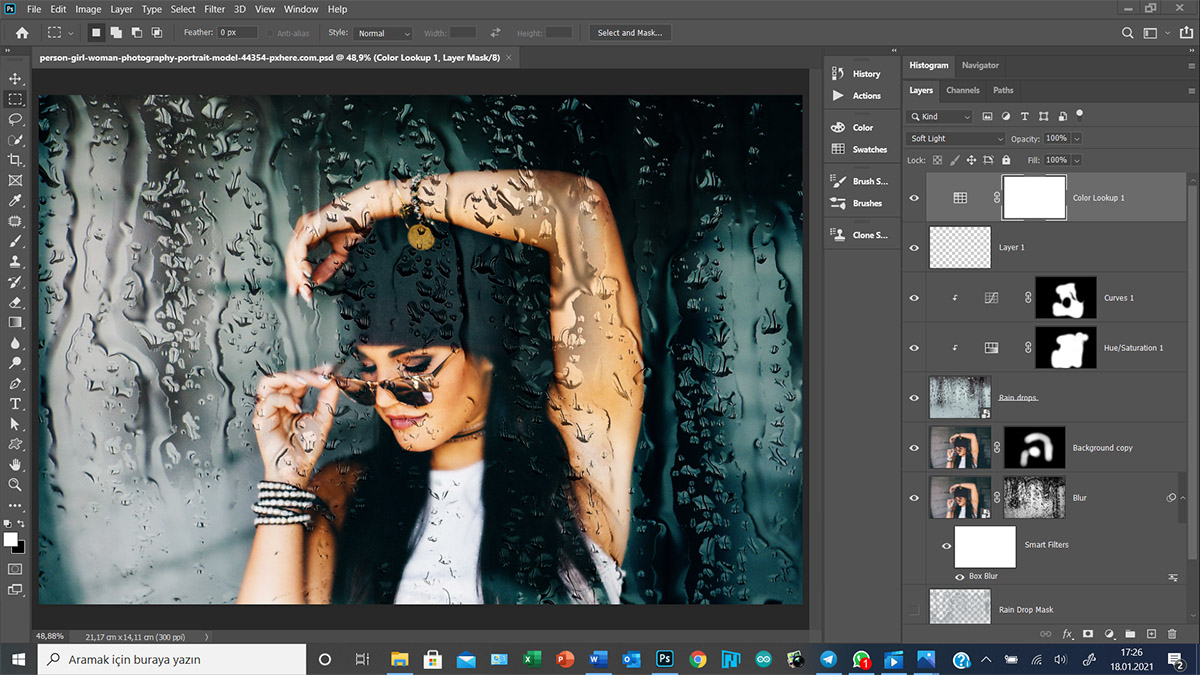1200x675 pixels.
Task: Select the Hand tool
Action: tap(15, 464)
